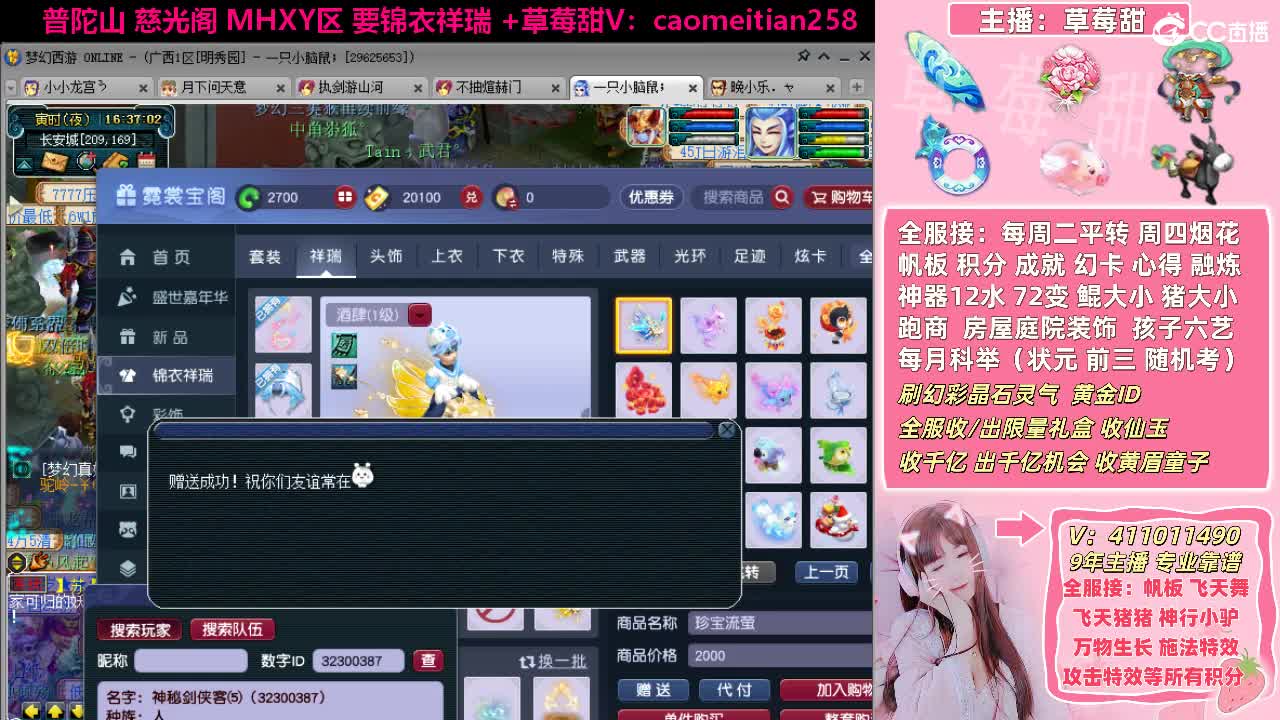Open the 特殊 category tab

point(568,257)
